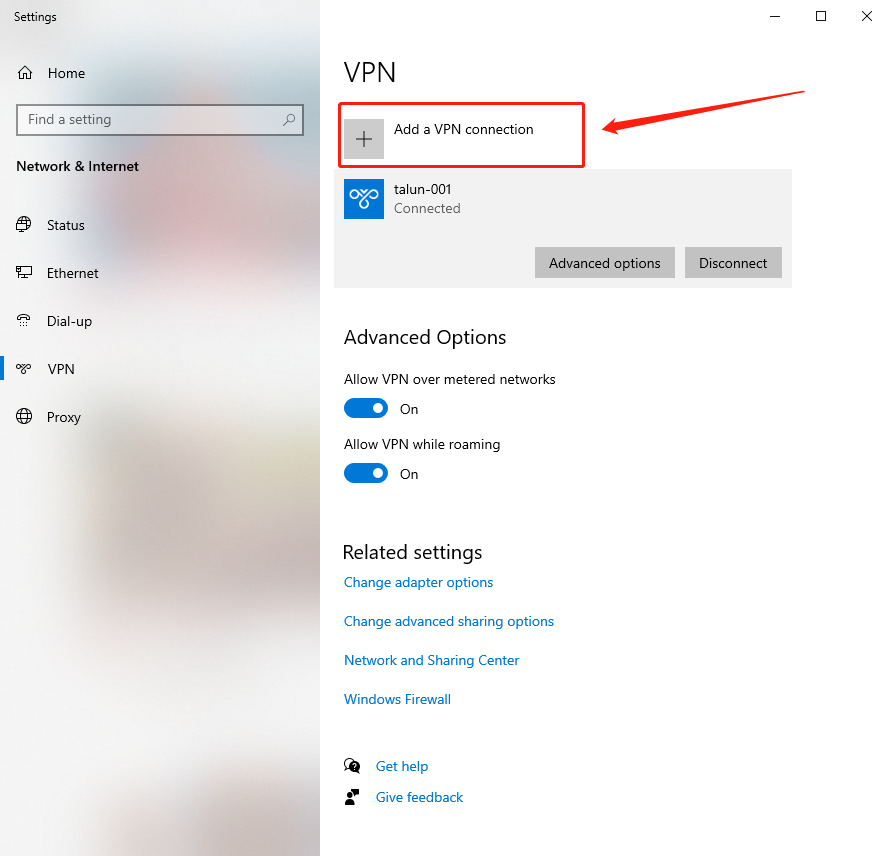Open Advanced options for talun-001
Screen dimensions: 890x856
pyautogui.click(x=604, y=263)
